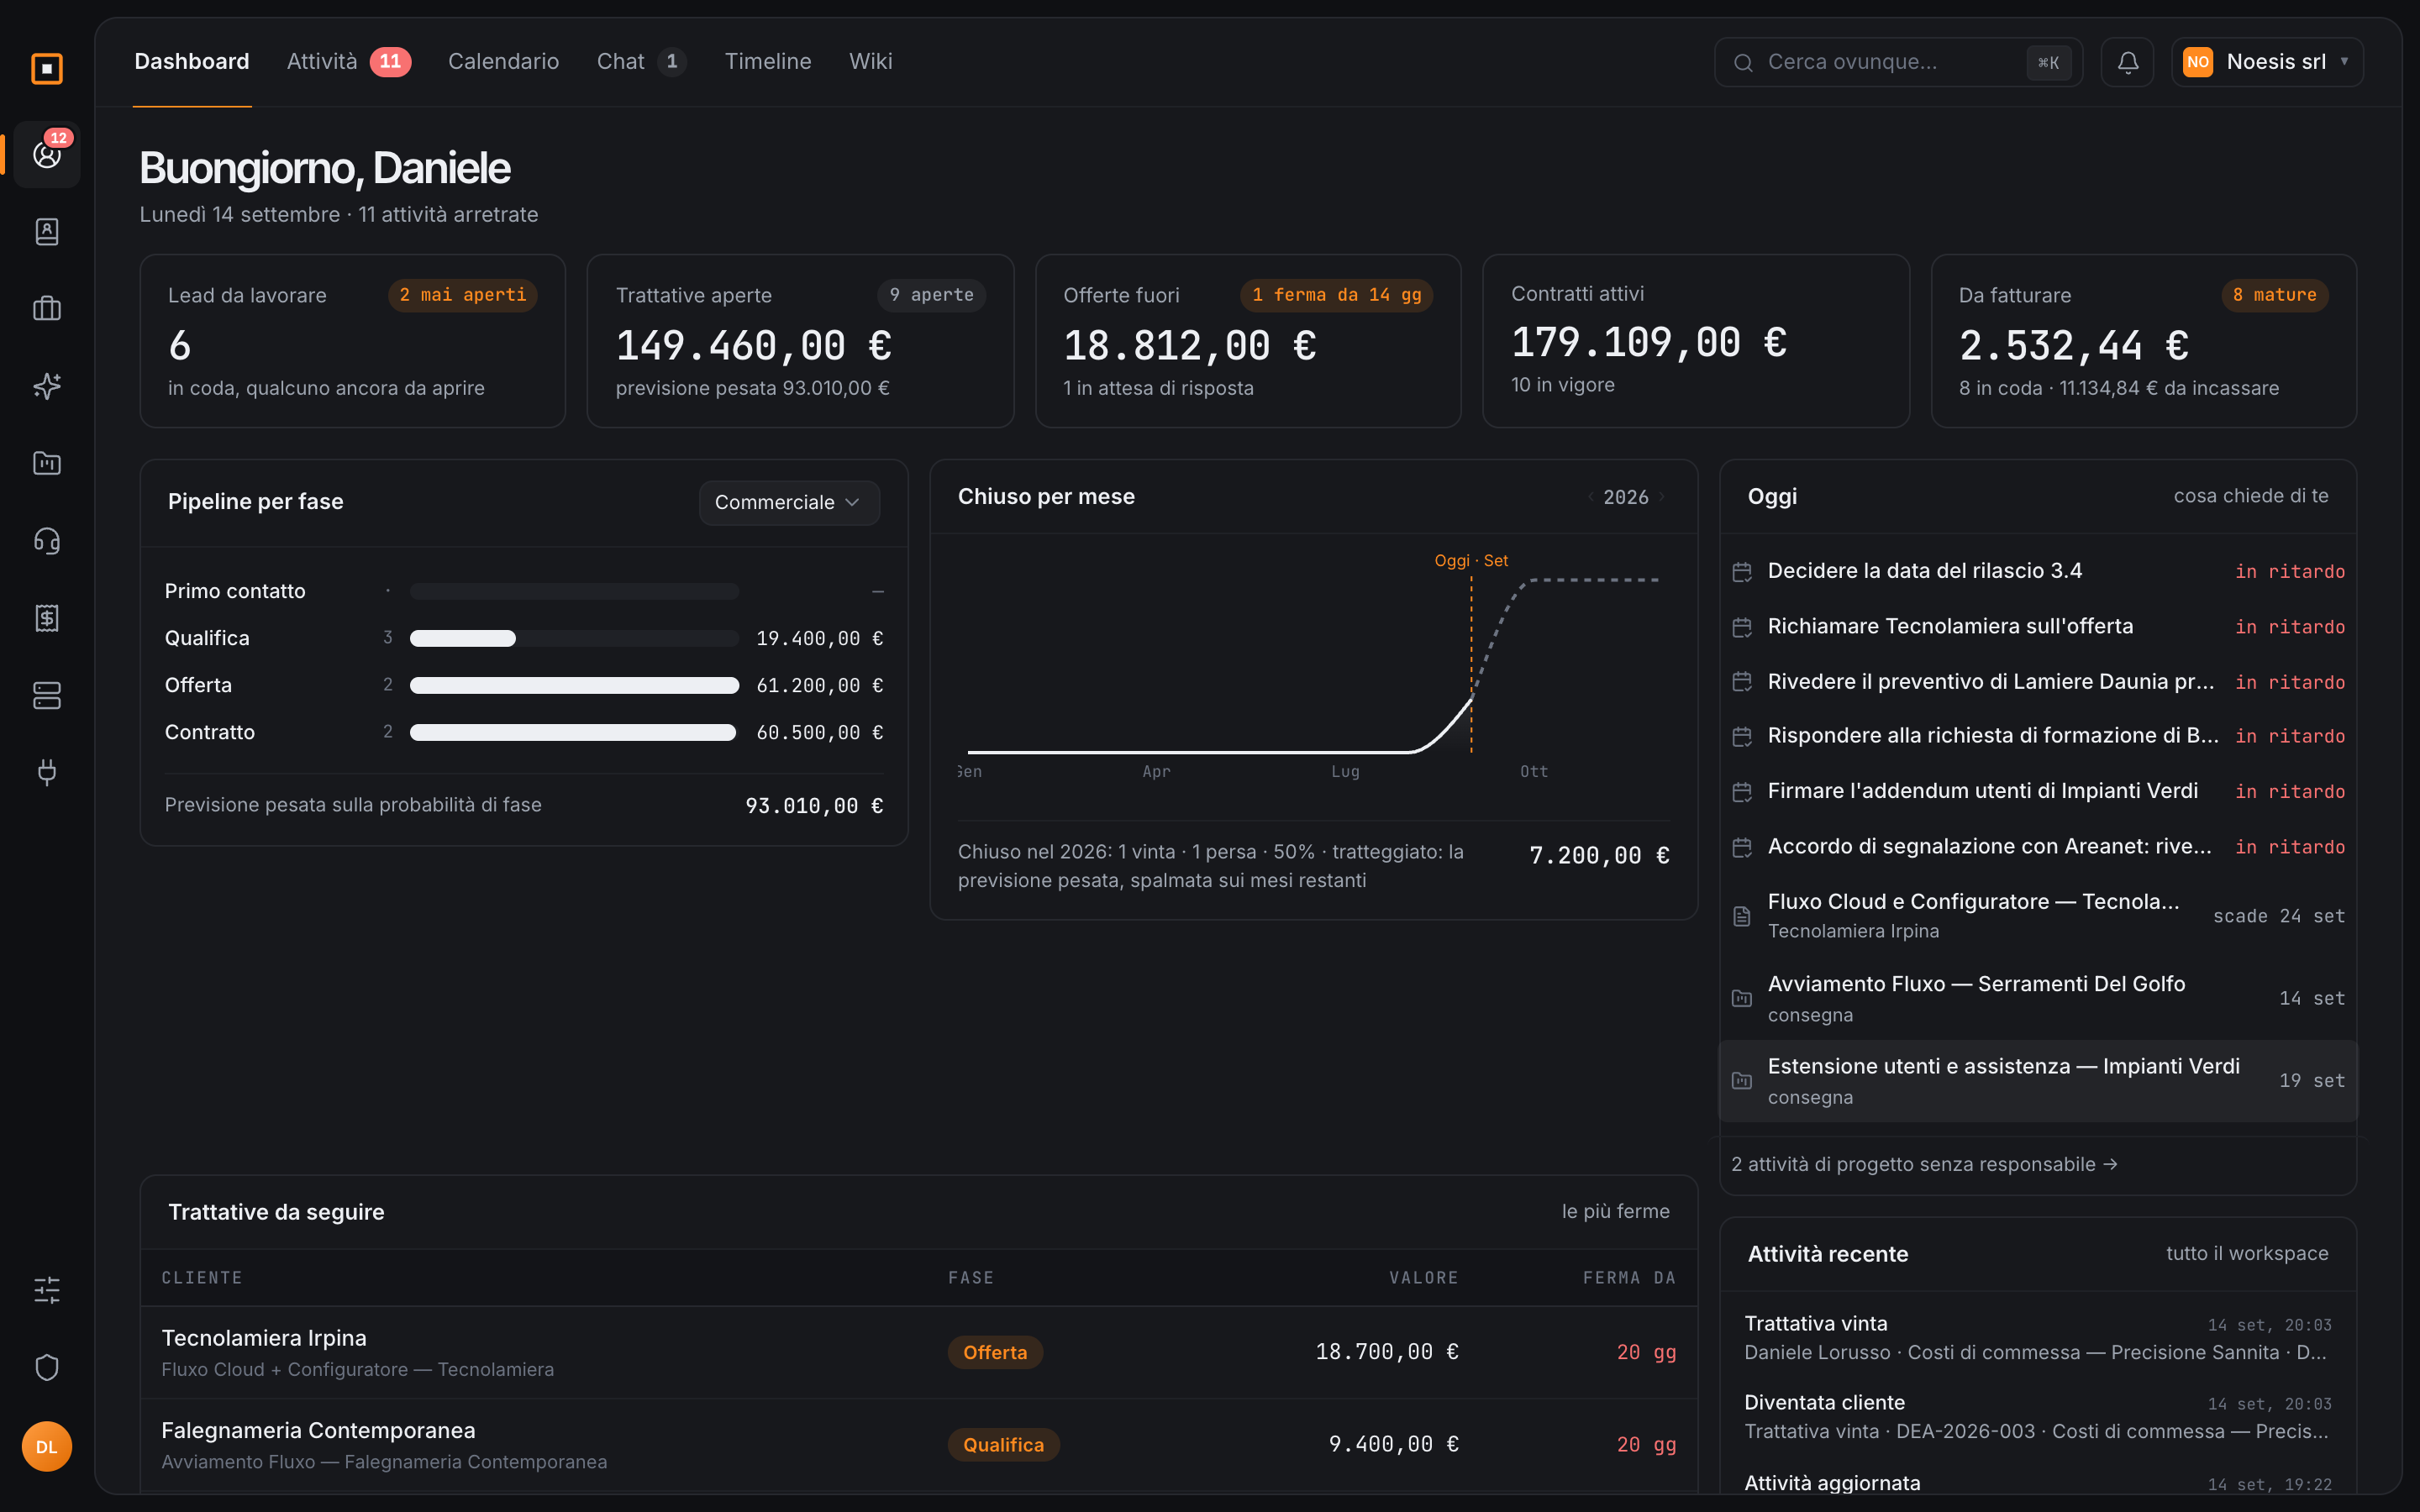Go to previous year before 2026

(1590, 497)
